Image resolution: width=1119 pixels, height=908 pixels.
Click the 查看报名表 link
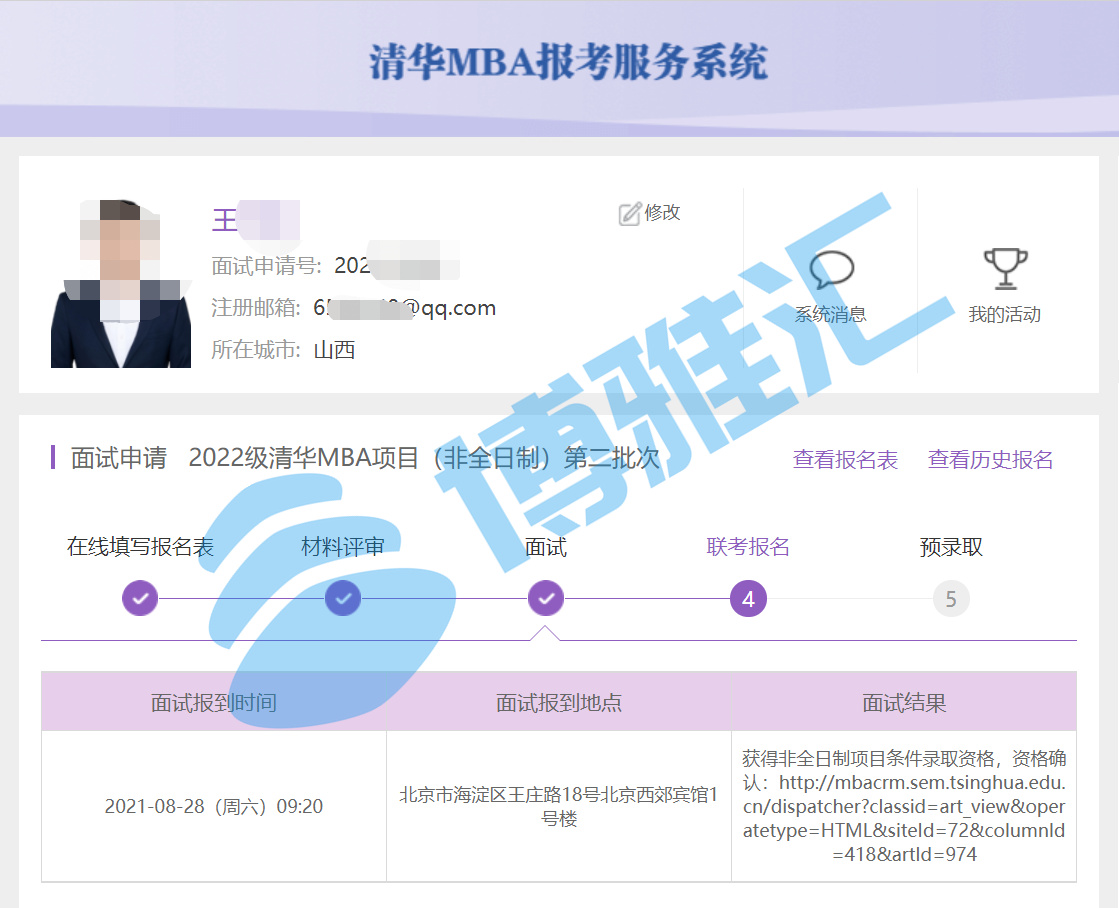pyautogui.click(x=845, y=459)
